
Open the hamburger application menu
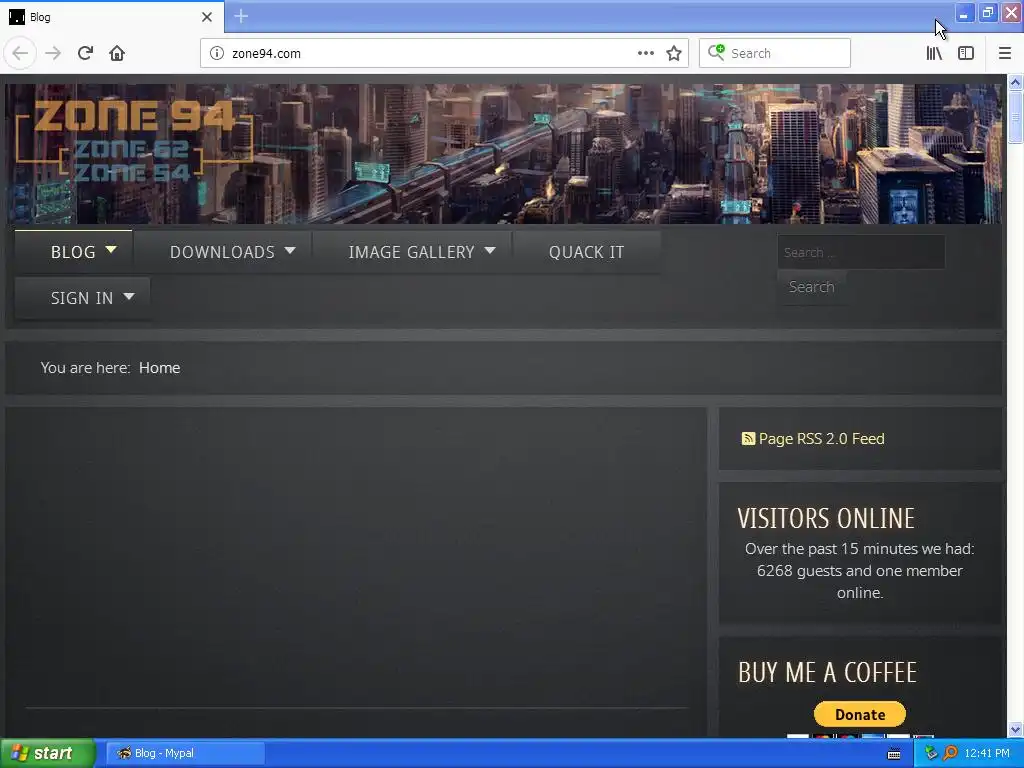[x=1004, y=53]
